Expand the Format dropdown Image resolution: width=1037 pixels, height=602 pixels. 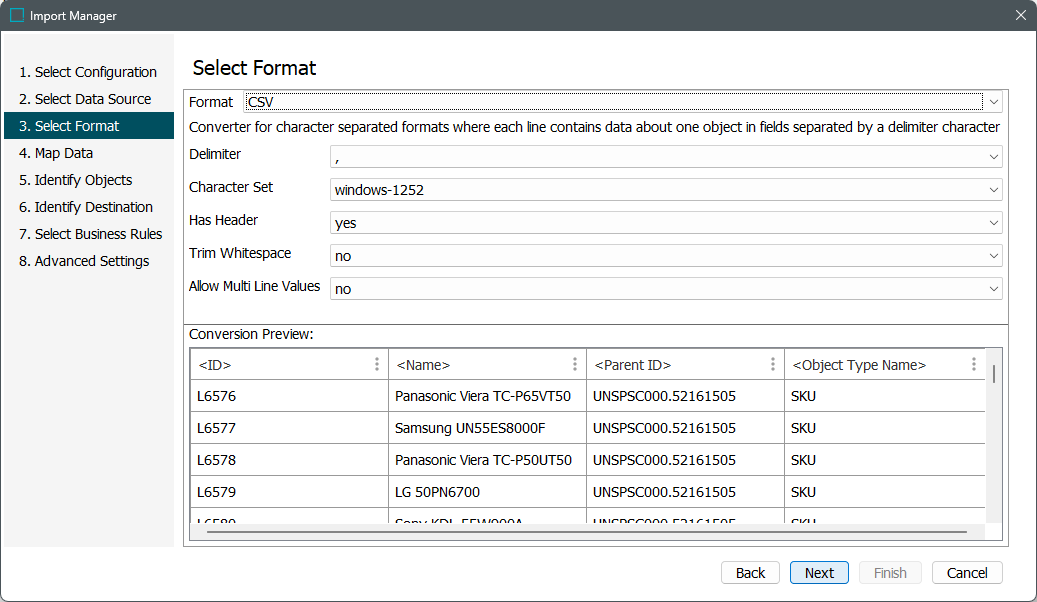pyautogui.click(x=994, y=102)
